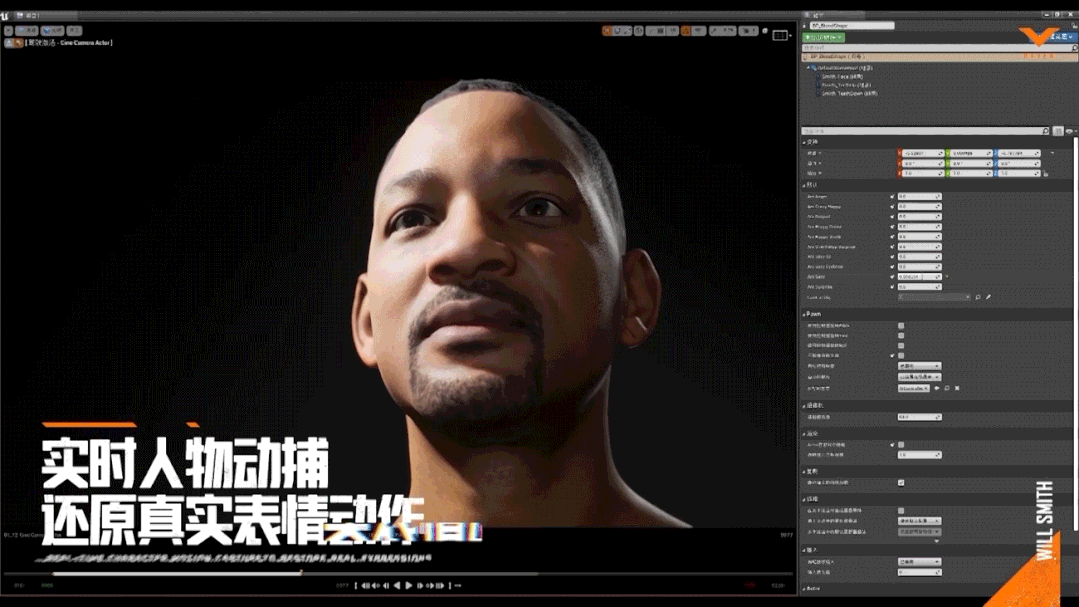Toggle the checkbox in the 碰撞 section
The height and width of the screenshot is (607, 1079).
coord(901,511)
